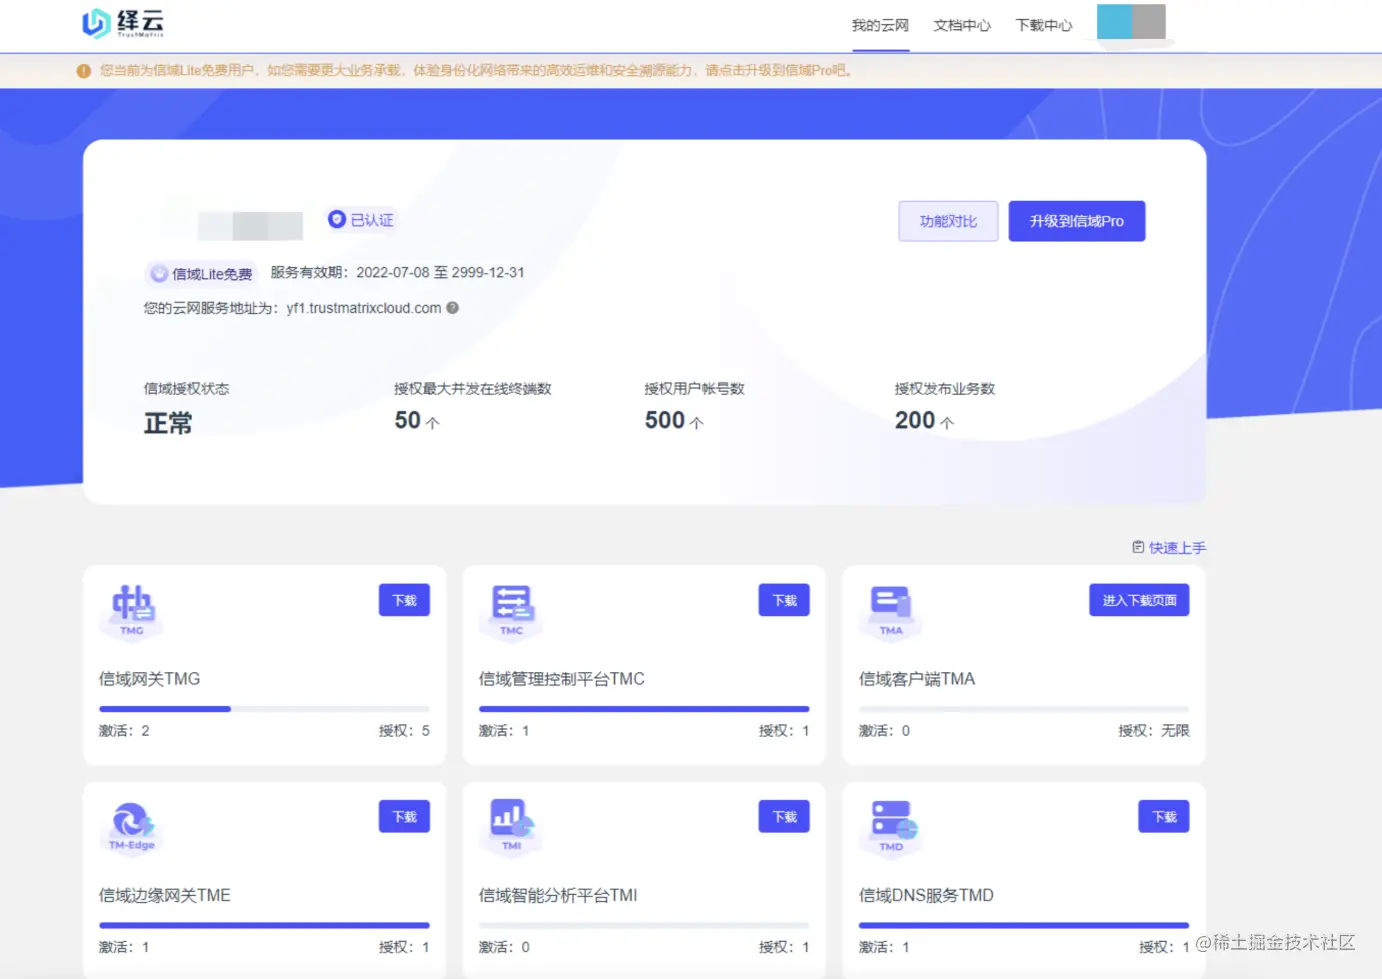Download 信域边缘网关TME
Viewport: 1382px width, 979px height.
coord(404,817)
